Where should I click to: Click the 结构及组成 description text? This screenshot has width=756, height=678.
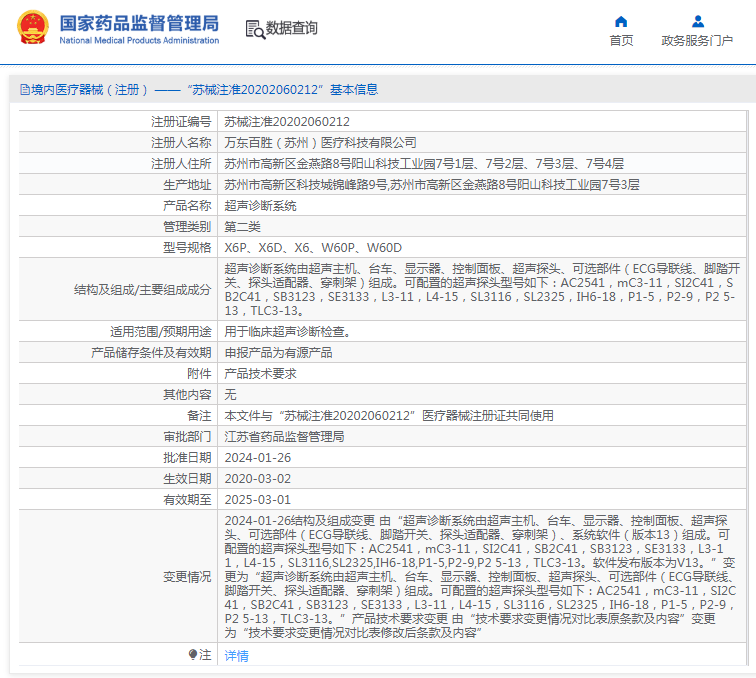pyautogui.click(x=482, y=290)
